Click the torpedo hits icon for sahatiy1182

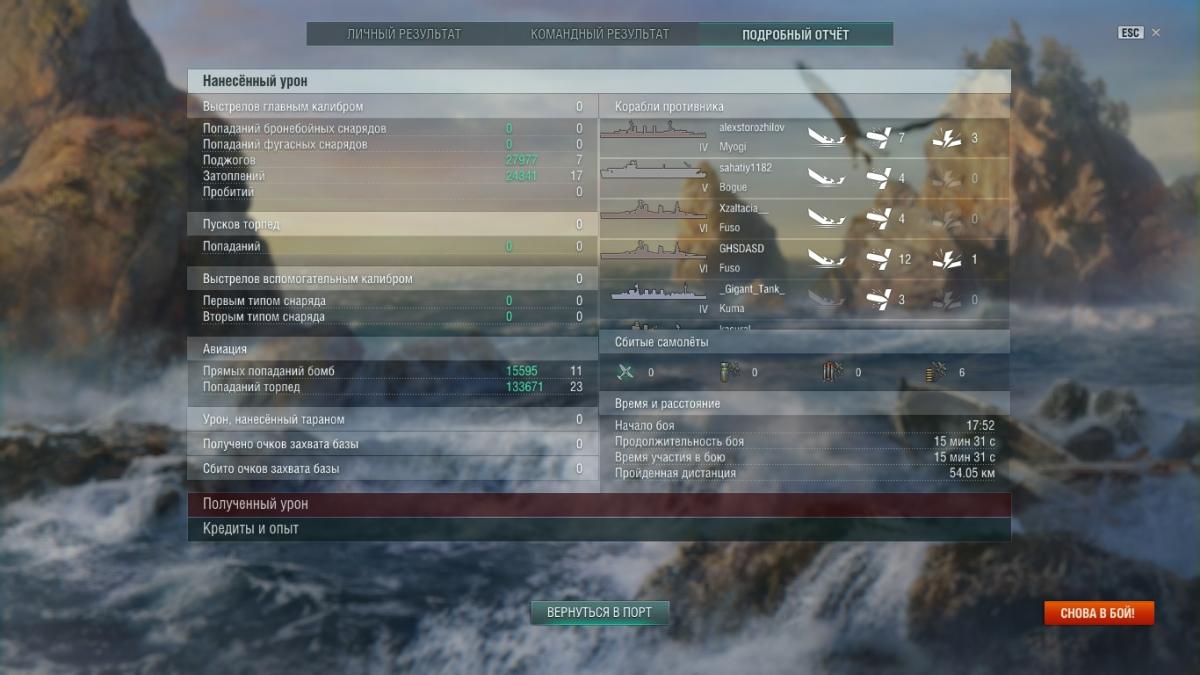click(x=878, y=178)
